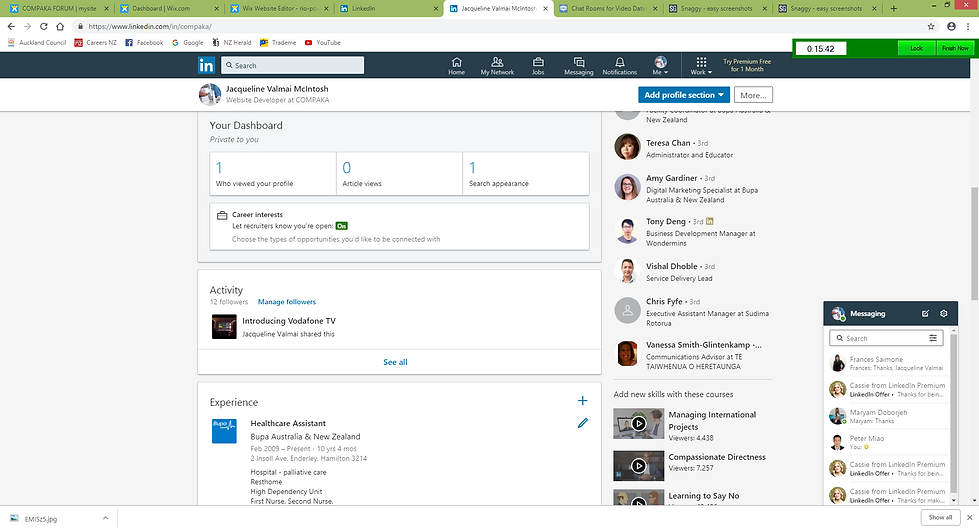Switch to Chat Rooms for Video Dating tab
Viewport: 979px width, 530px height.
coord(608,8)
